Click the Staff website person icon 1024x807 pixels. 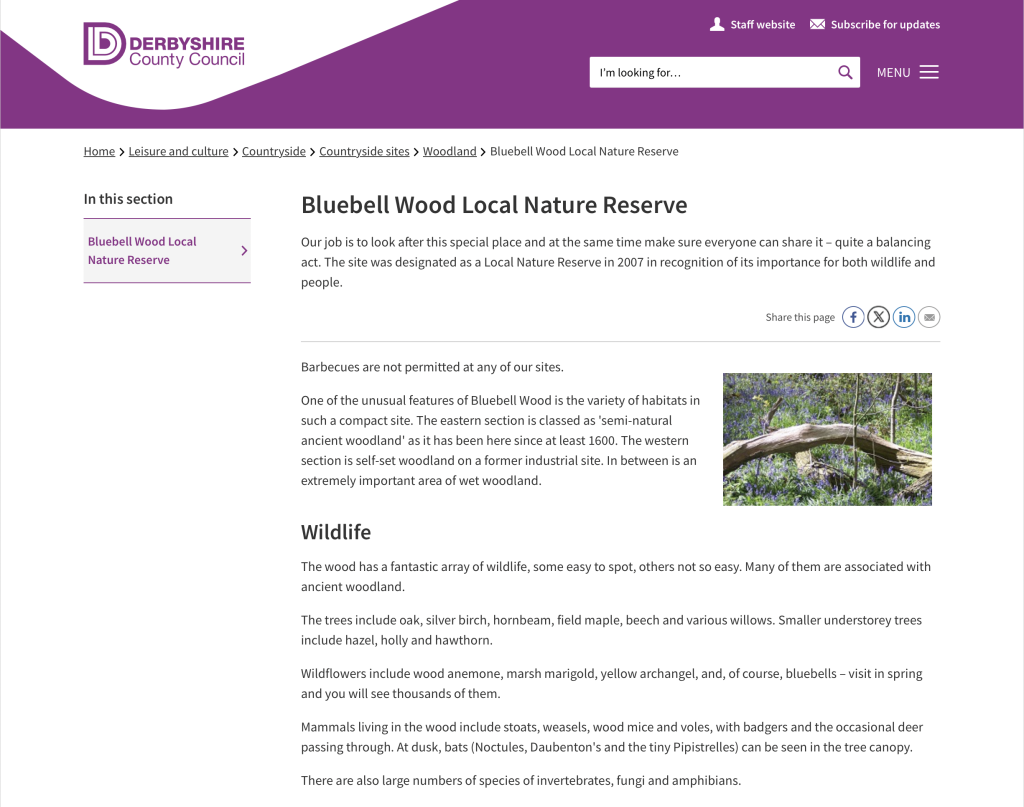click(716, 24)
